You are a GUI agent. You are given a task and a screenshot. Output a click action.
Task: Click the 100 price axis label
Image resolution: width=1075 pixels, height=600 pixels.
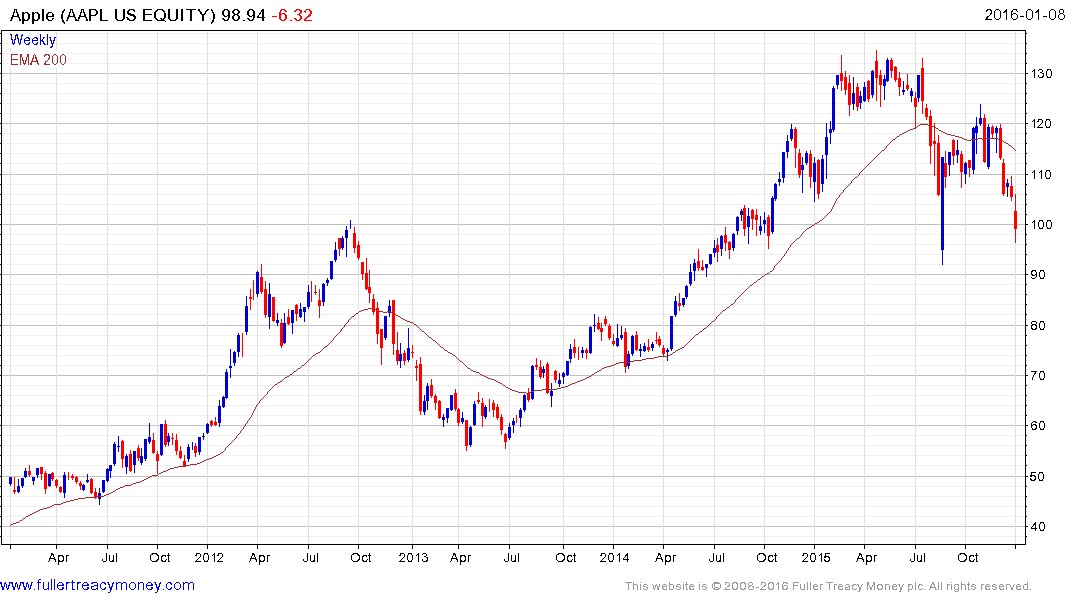tap(1045, 225)
